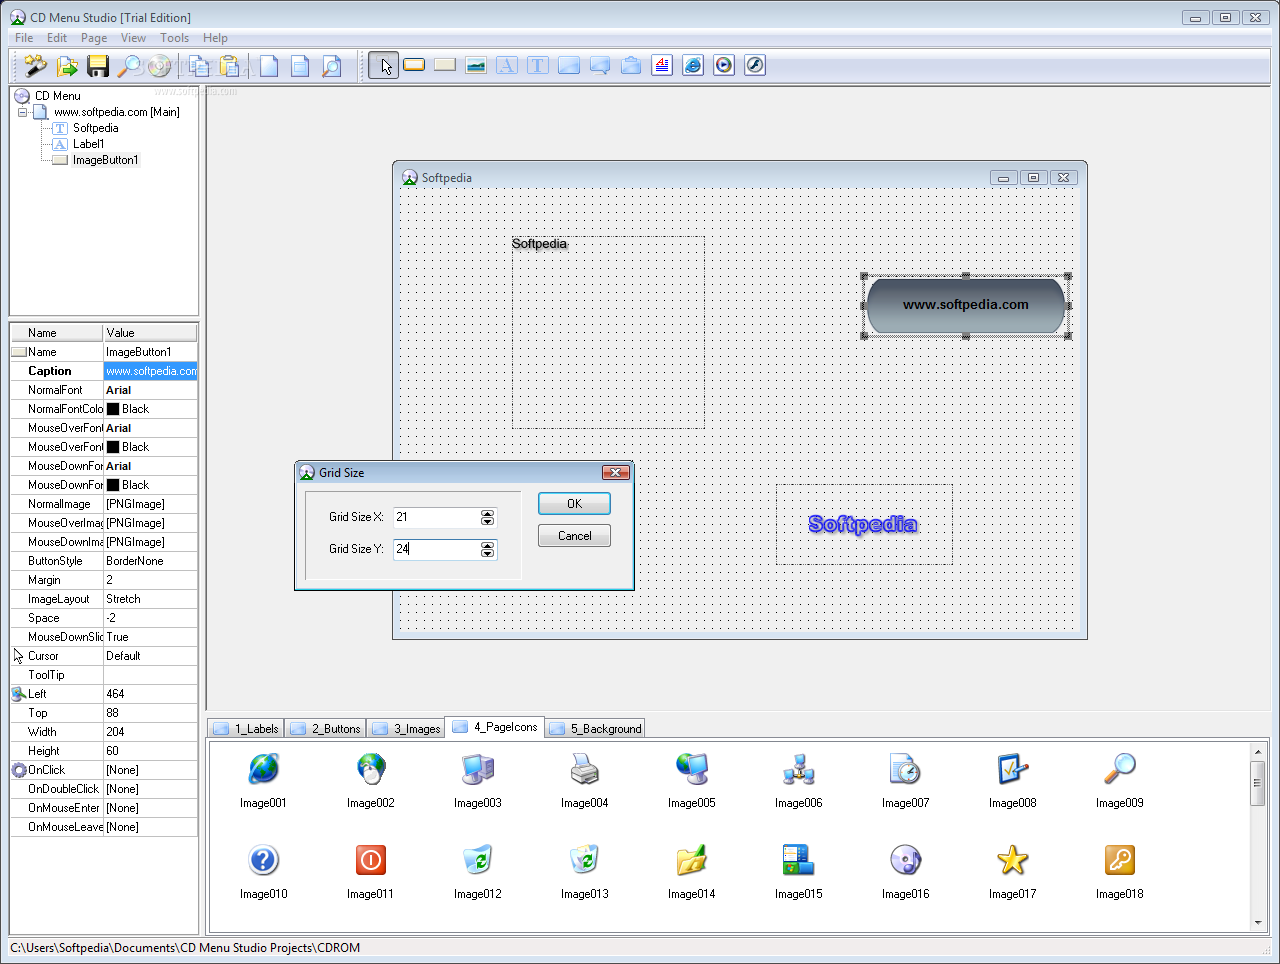Select the label A tool
The height and width of the screenshot is (964, 1280).
tap(507, 66)
